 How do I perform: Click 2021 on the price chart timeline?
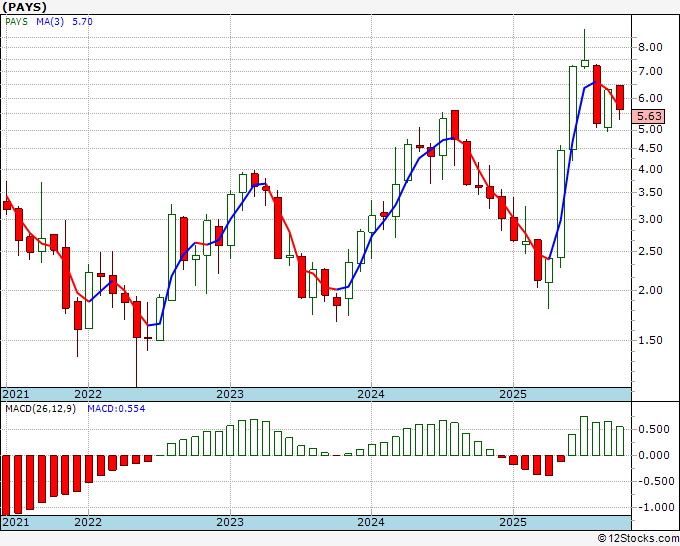(16, 394)
